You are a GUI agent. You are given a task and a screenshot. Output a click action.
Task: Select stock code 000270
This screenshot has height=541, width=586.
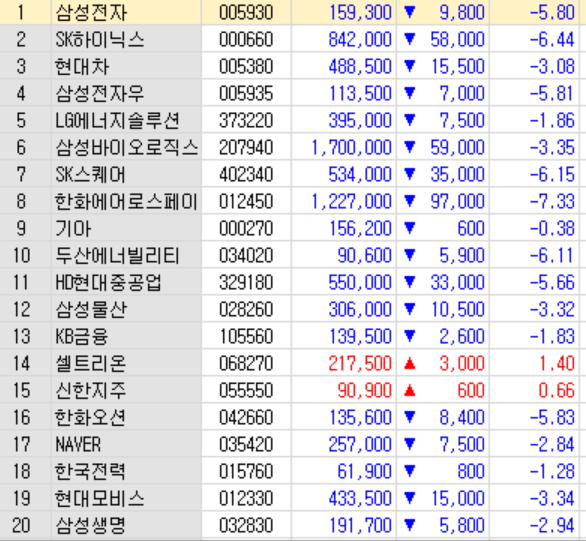click(x=246, y=228)
